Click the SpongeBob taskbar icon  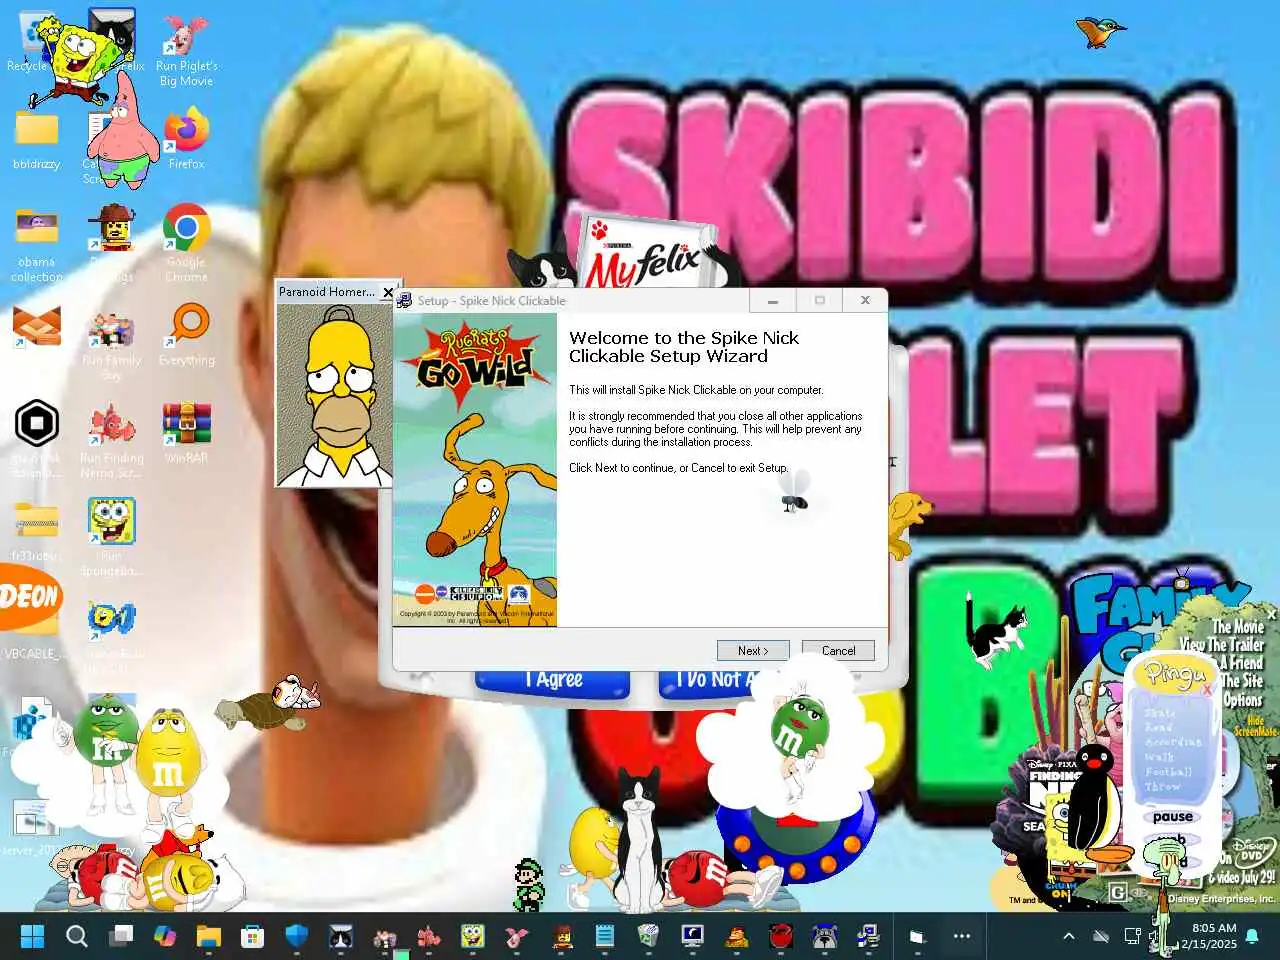(473, 937)
